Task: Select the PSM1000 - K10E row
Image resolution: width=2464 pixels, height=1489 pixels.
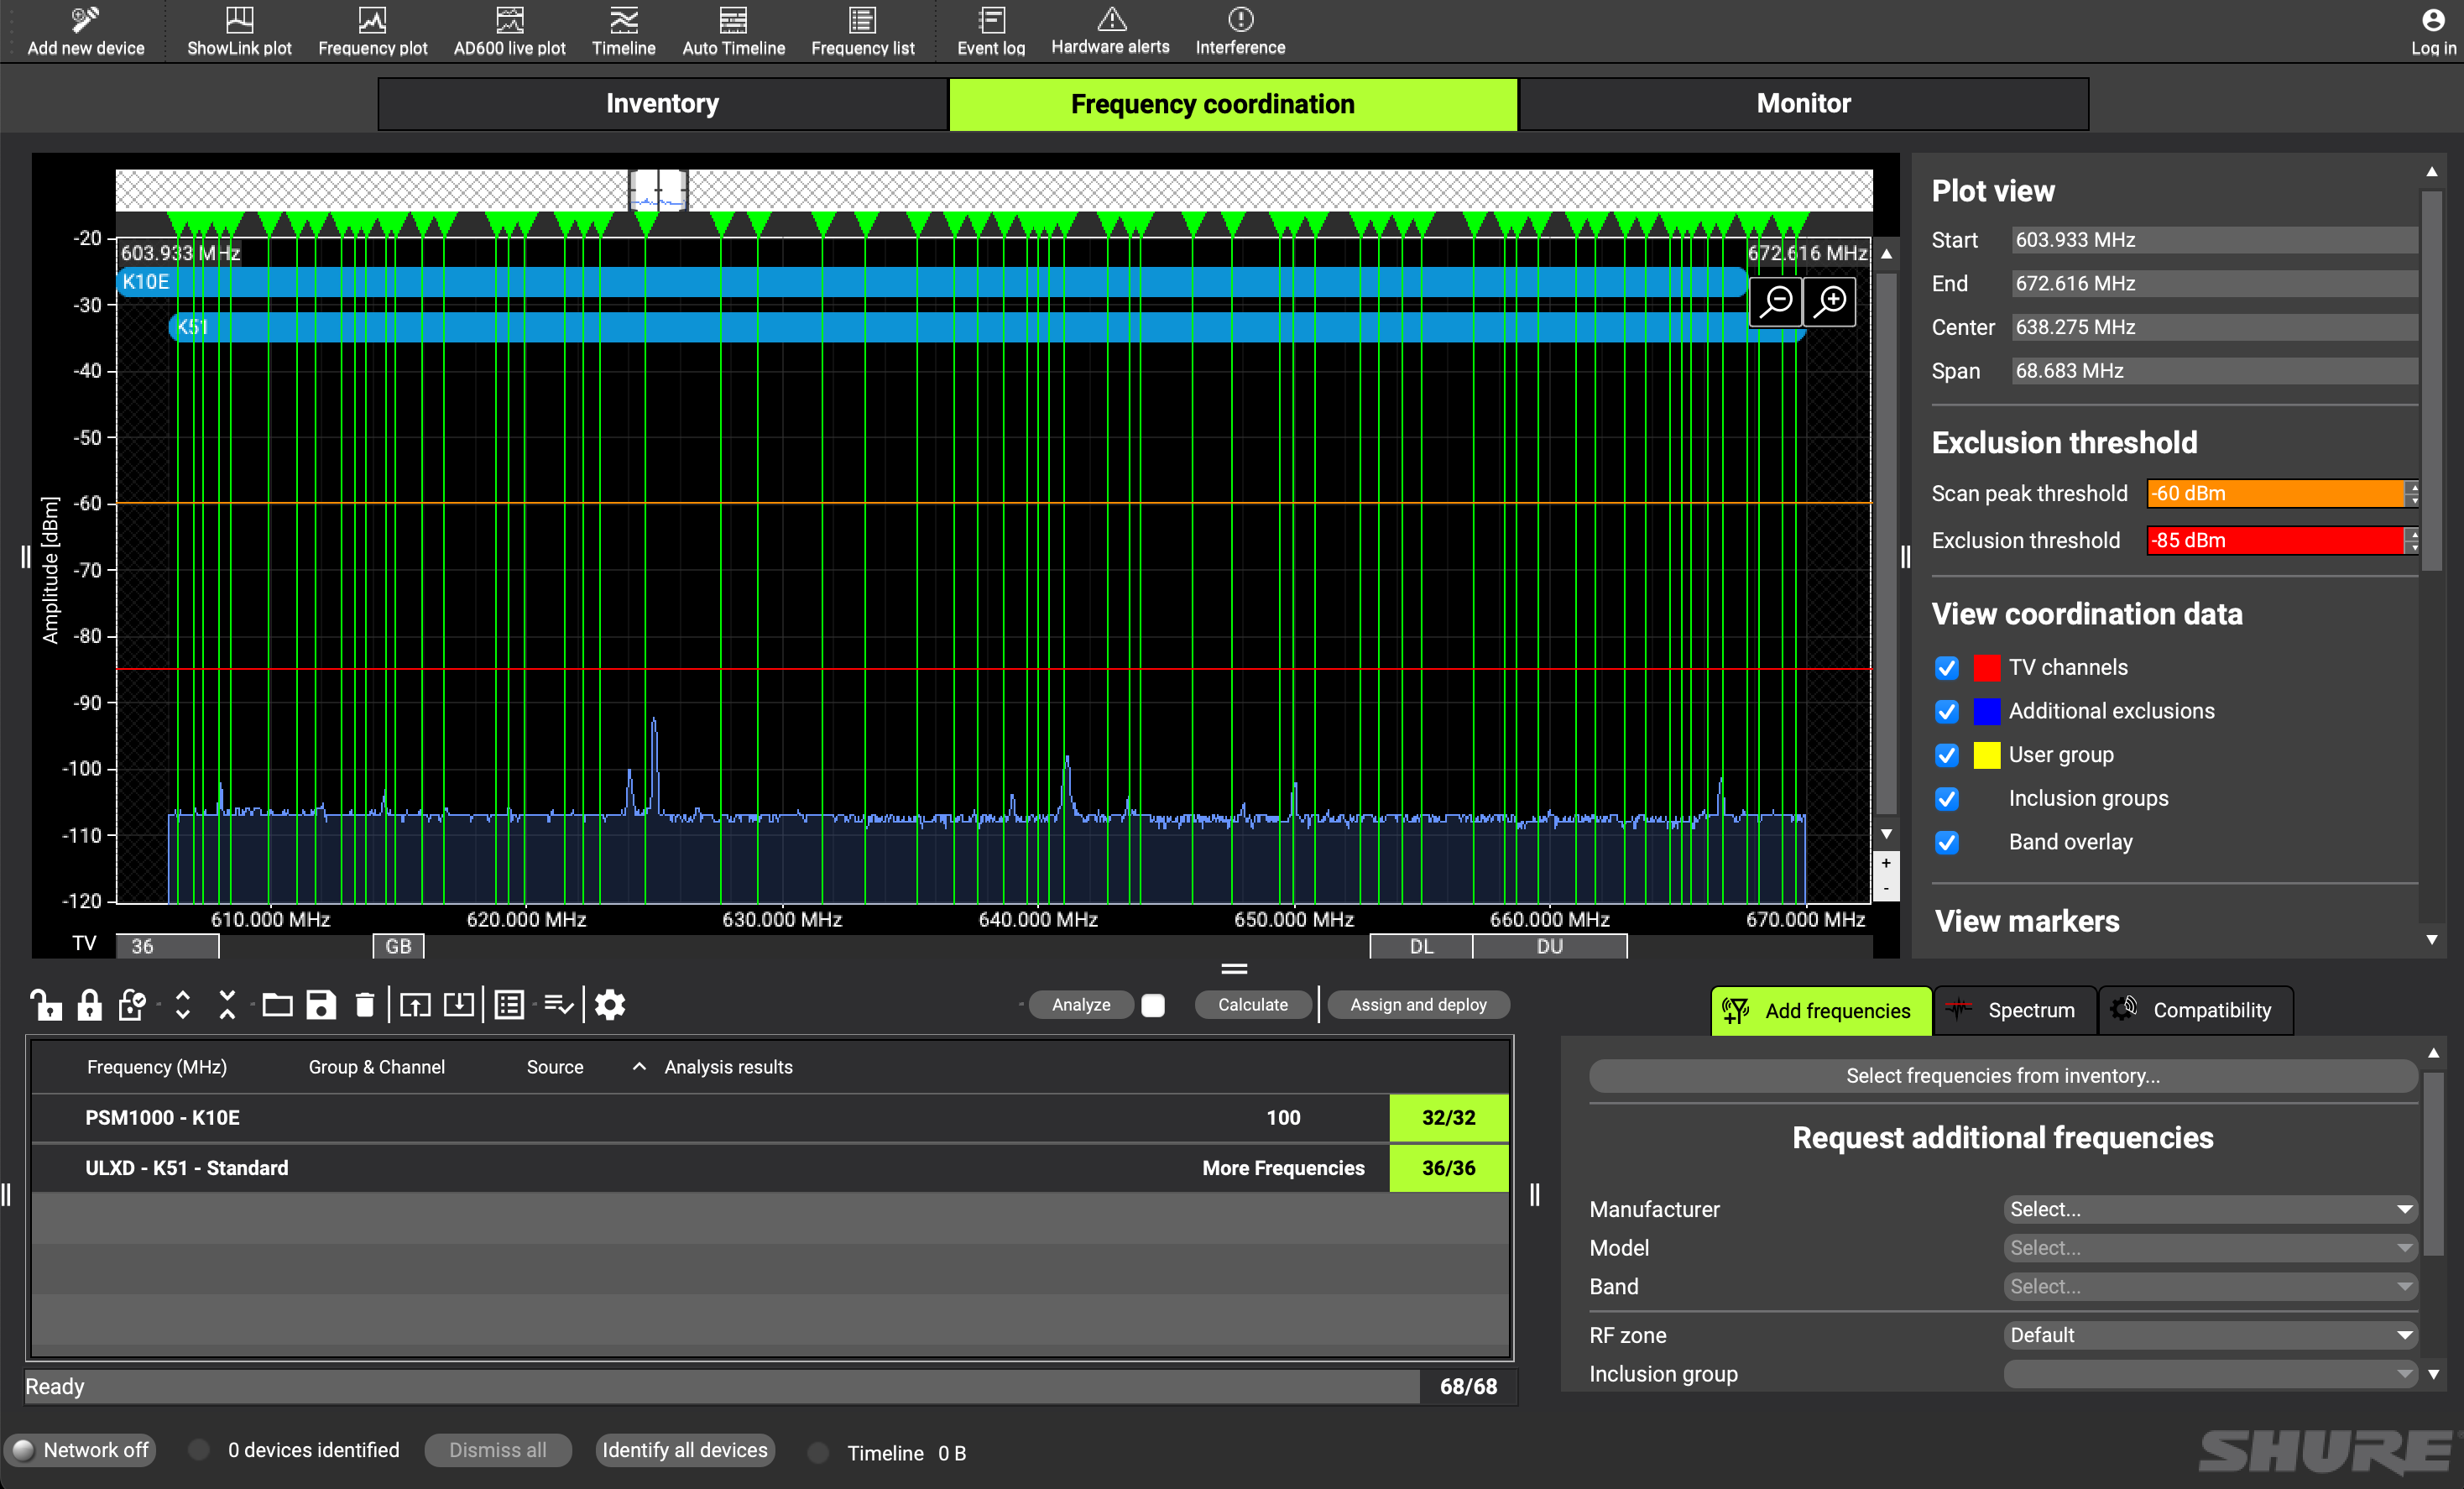Action: coord(769,1117)
